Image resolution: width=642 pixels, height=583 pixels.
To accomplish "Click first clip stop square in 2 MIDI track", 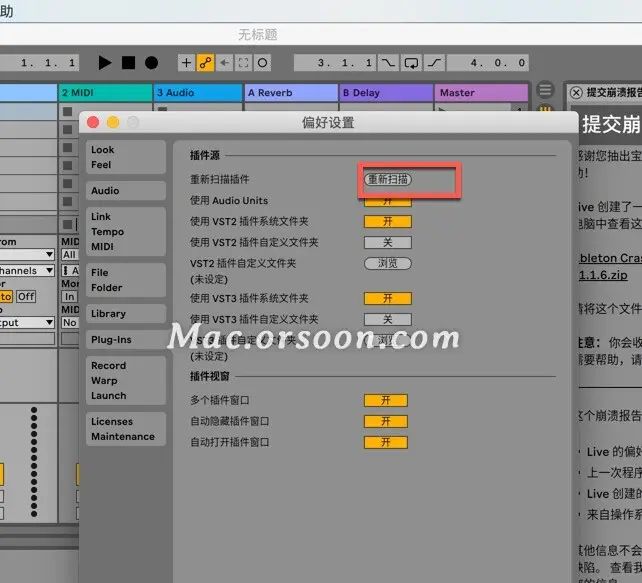I will [x=68, y=111].
